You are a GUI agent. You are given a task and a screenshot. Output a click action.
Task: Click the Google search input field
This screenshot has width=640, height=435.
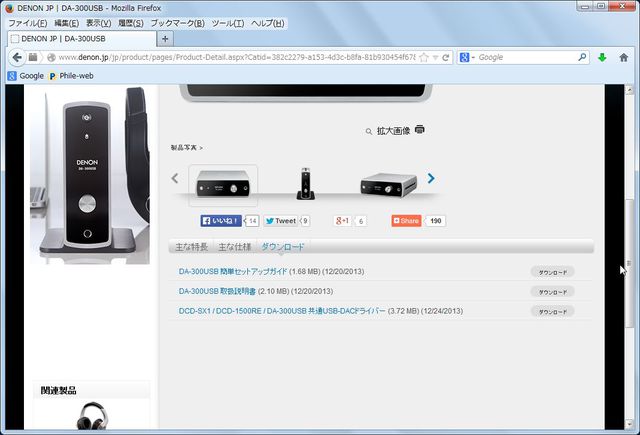click(x=527, y=58)
